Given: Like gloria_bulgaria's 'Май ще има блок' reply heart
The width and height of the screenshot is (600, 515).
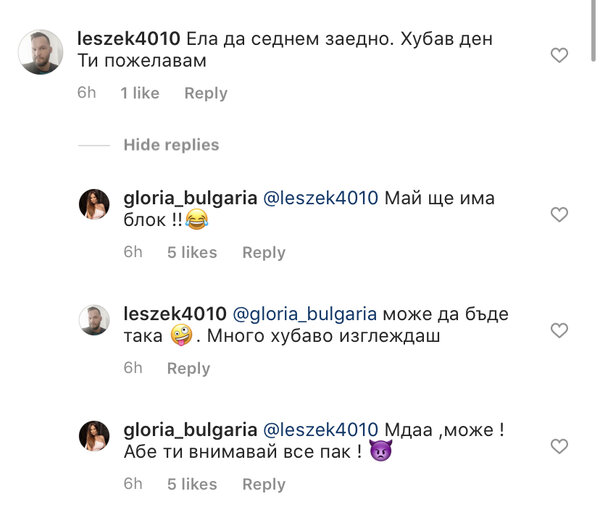Looking at the screenshot, I should [x=559, y=215].
